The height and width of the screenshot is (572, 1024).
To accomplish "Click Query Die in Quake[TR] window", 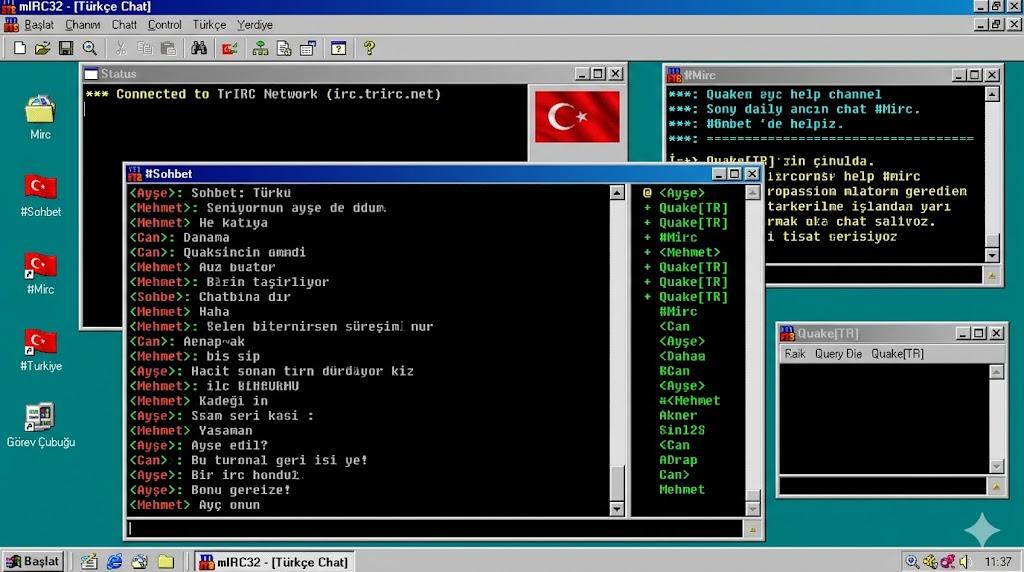I will pyautogui.click(x=838, y=354).
